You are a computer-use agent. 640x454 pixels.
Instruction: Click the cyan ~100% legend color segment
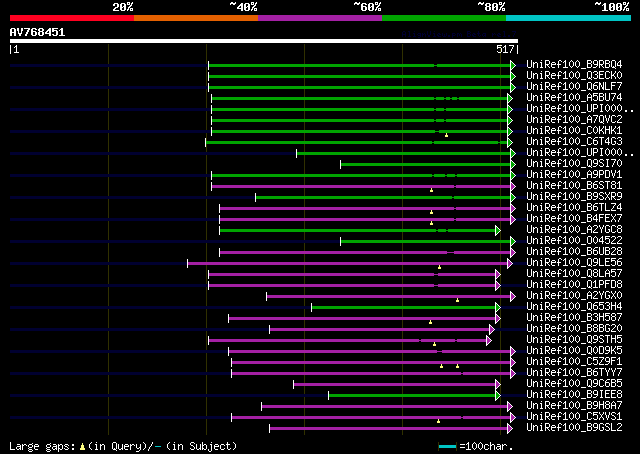tap(569, 18)
